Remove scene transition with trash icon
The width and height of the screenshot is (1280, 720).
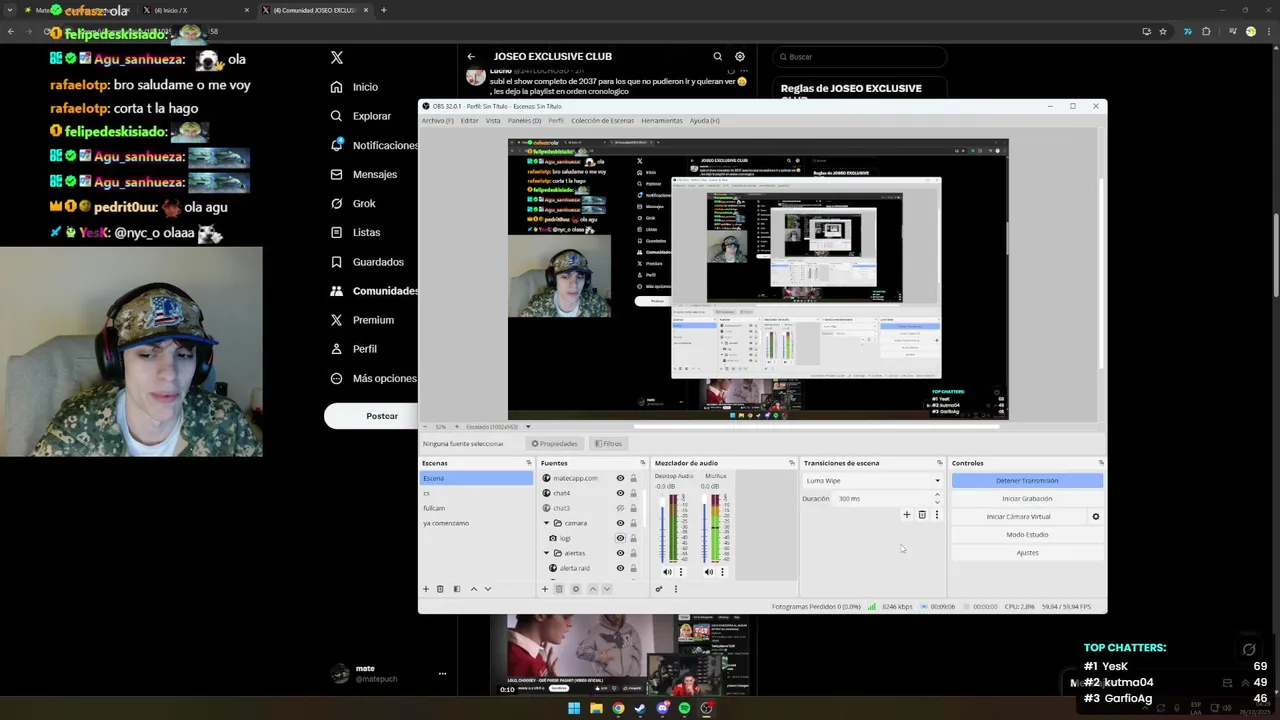[x=922, y=515]
